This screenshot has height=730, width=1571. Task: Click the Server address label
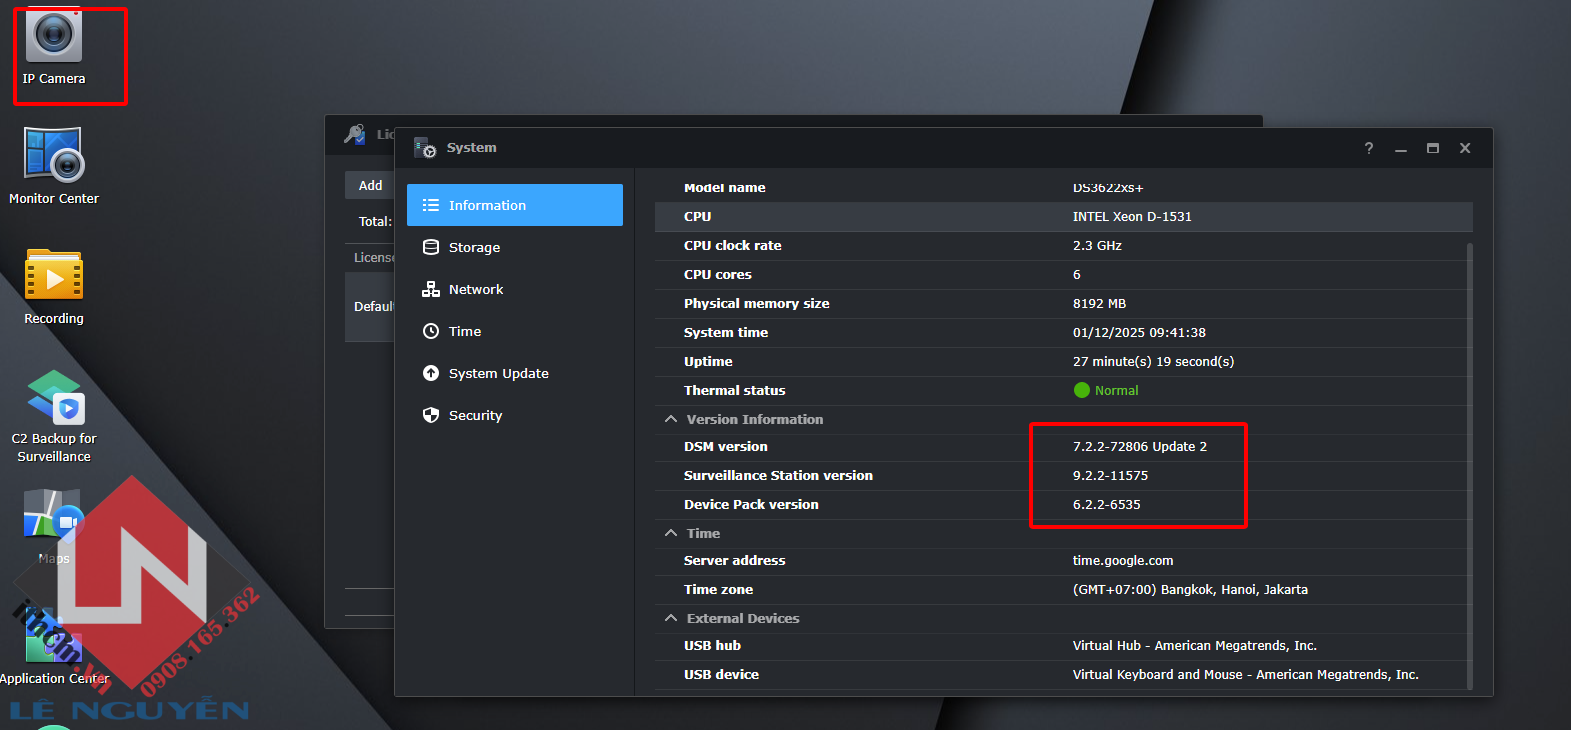(x=734, y=560)
